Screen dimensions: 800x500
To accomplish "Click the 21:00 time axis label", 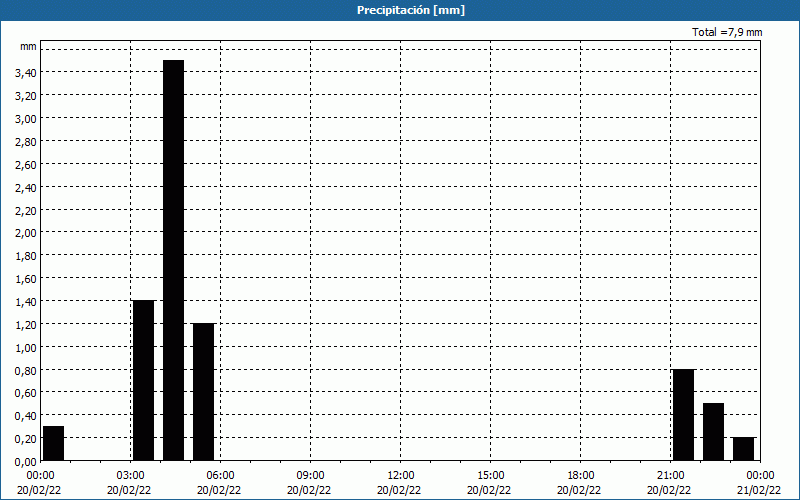I will (x=670, y=476).
